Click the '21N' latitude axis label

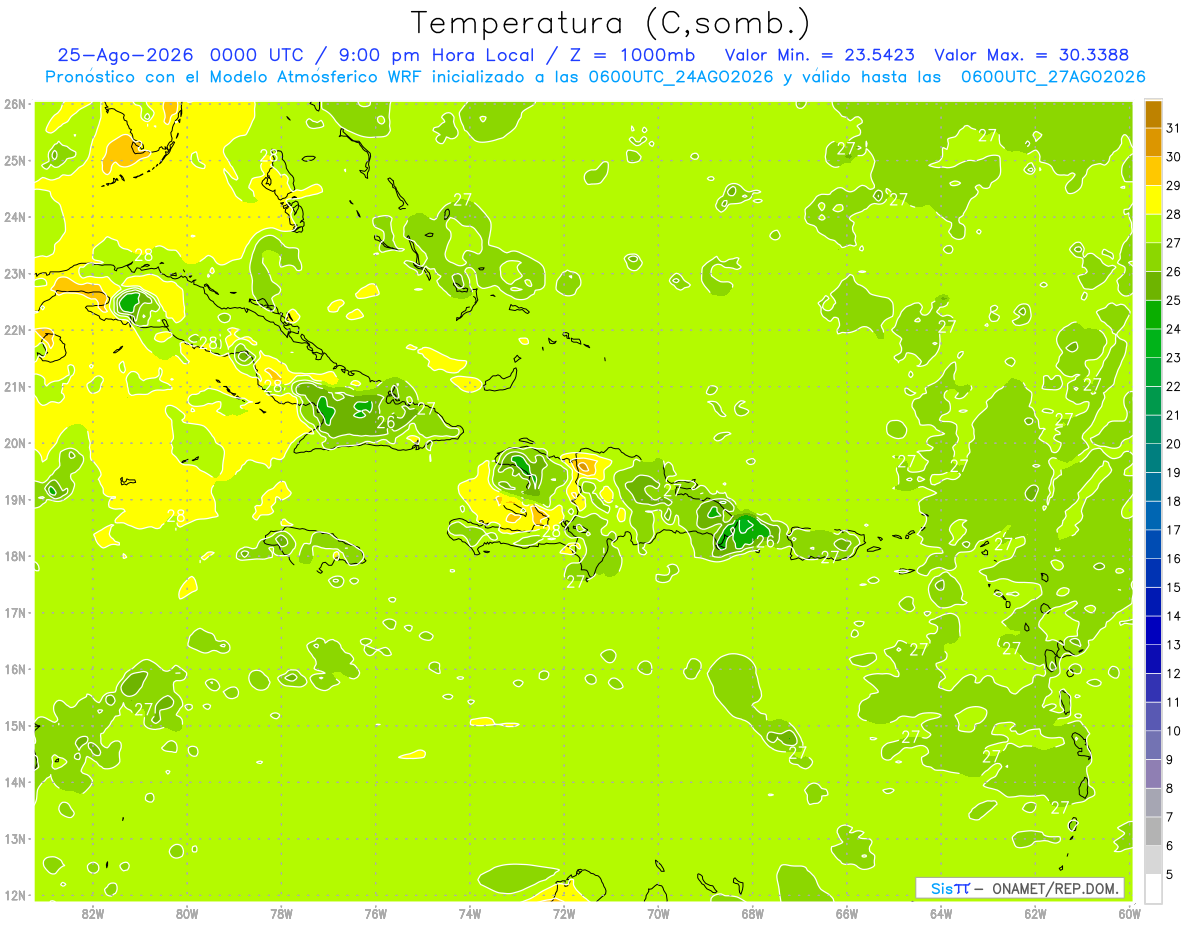[x=15, y=386]
